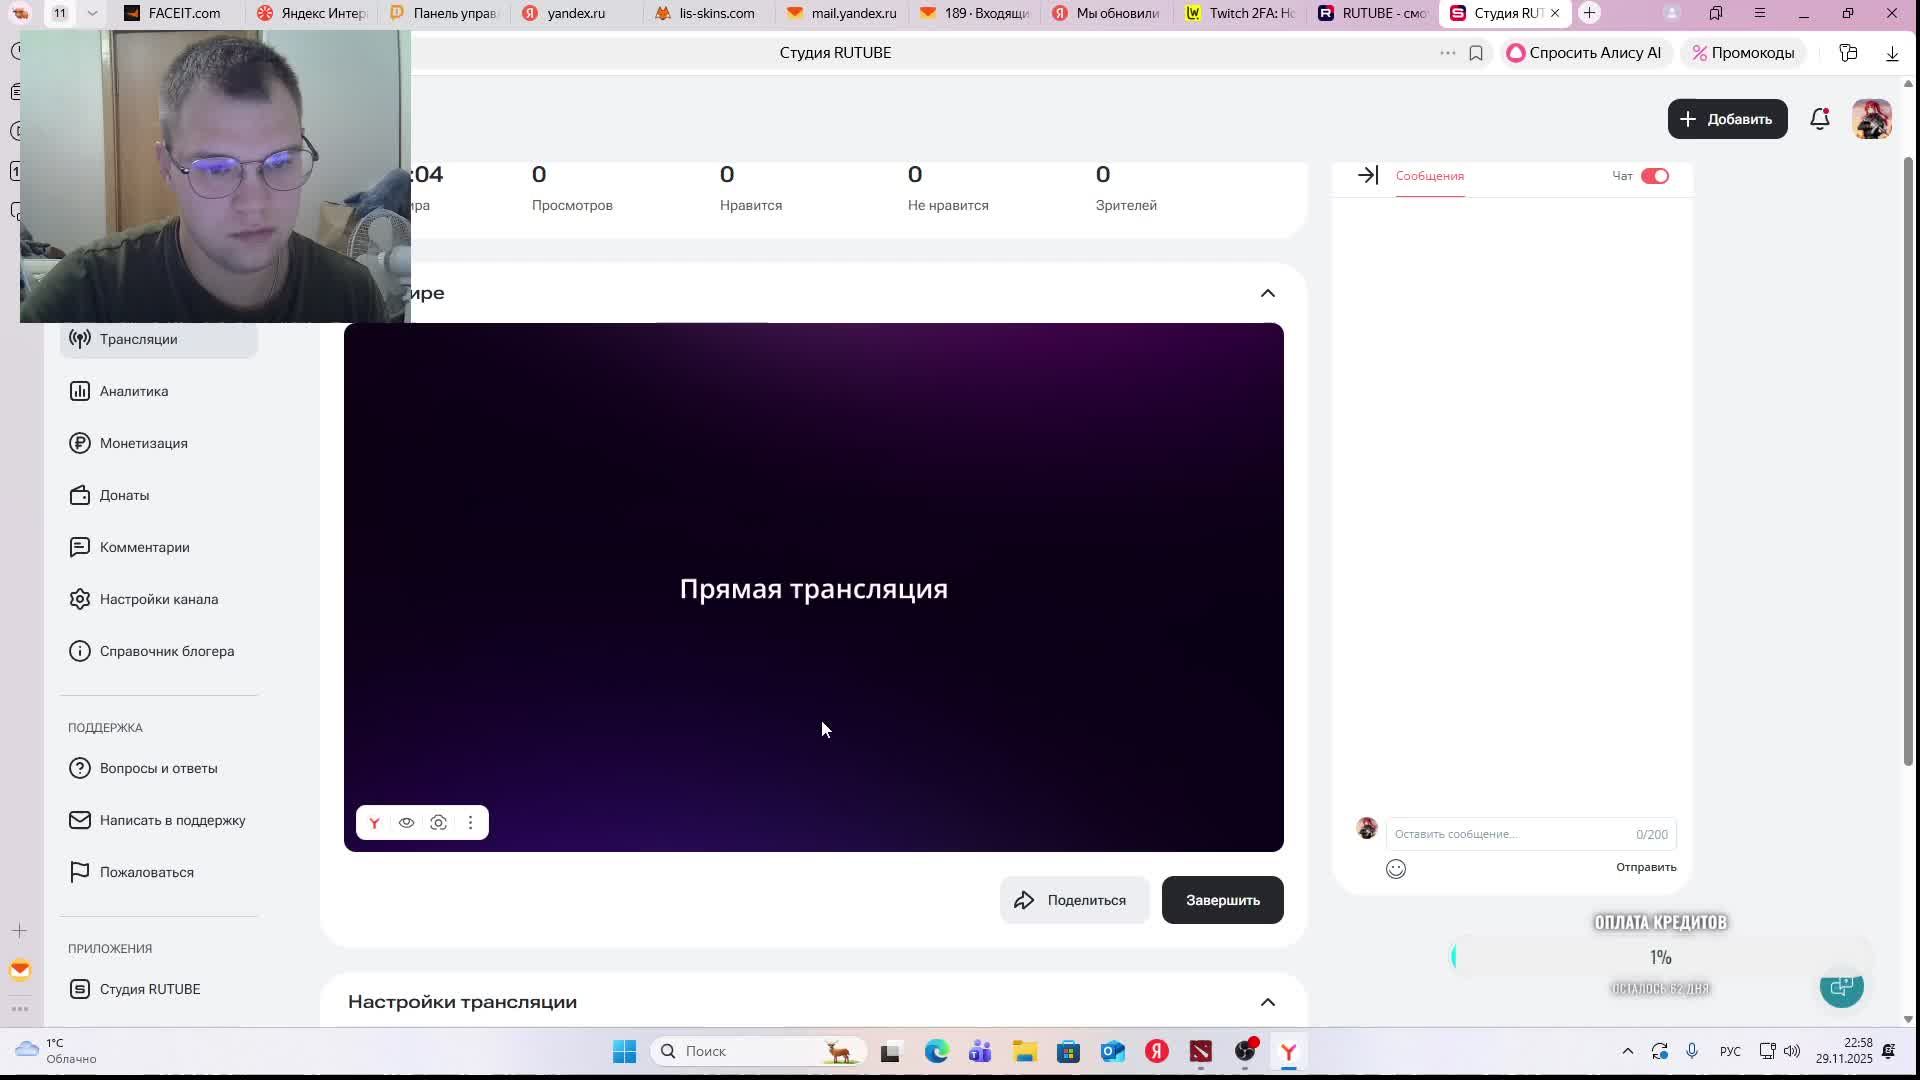This screenshot has height=1080, width=1920.
Task: Toggle the eye visibility icon on player
Action: point(406,823)
